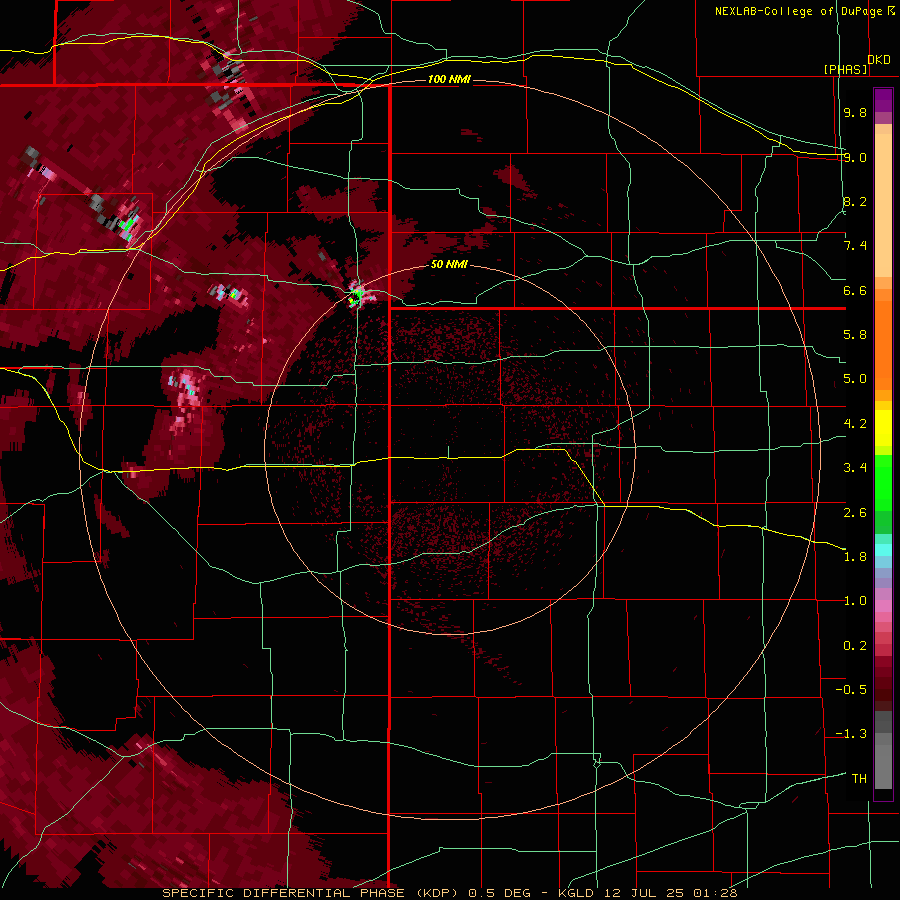Image resolution: width=900 pixels, height=900 pixels.
Task: Click the 6.6 legend value
Action: (855, 290)
